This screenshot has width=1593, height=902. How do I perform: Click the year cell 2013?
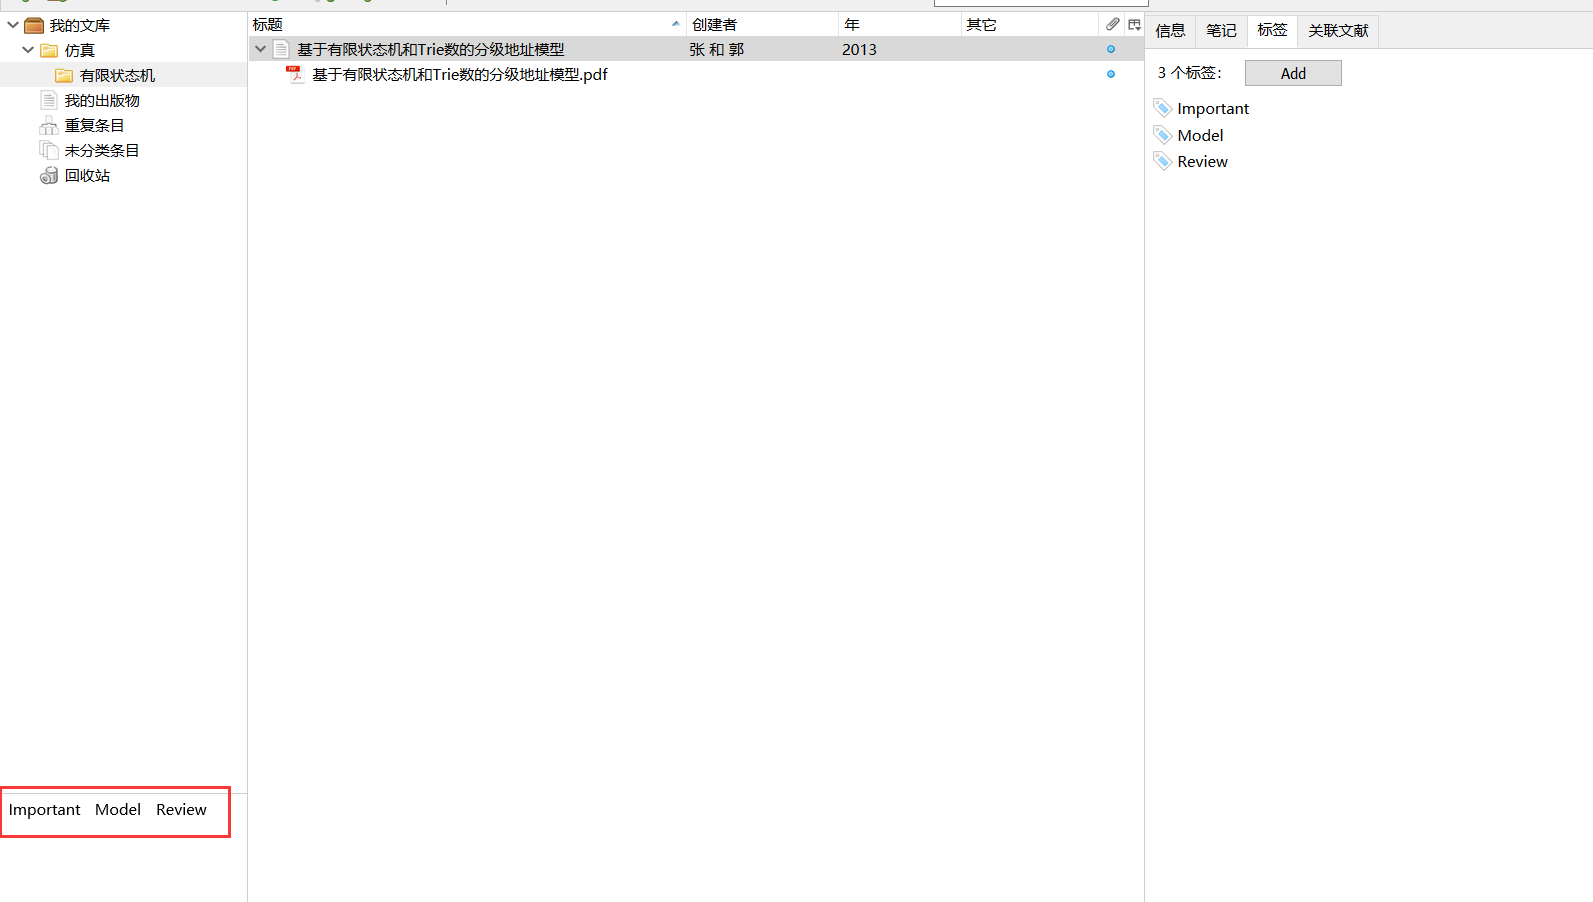coord(859,49)
